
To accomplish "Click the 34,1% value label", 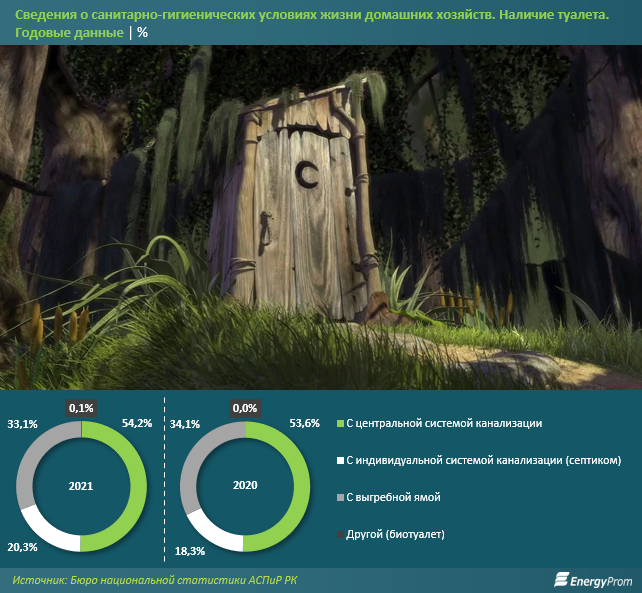I will 186,424.
